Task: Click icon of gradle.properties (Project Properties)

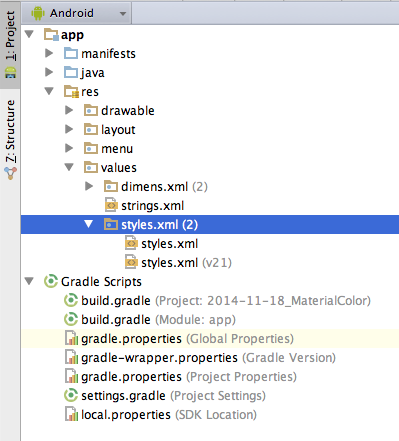Action: (x=71, y=377)
